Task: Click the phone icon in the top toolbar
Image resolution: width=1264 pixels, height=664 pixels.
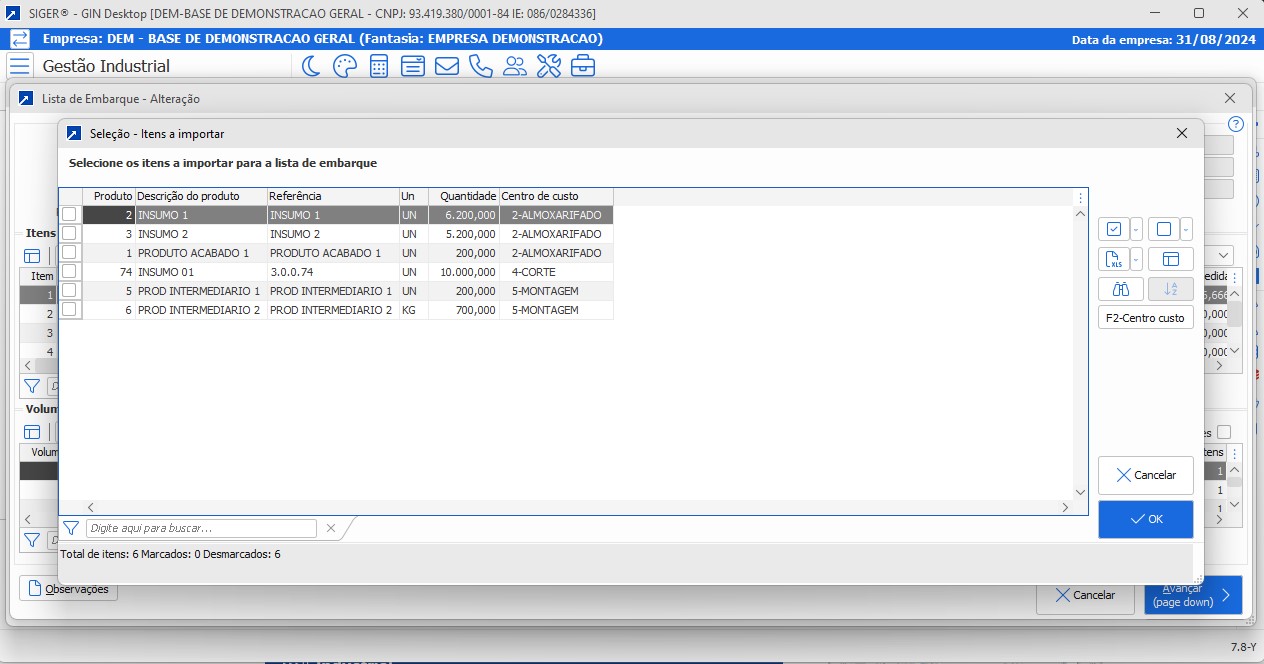Action: pos(480,65)
